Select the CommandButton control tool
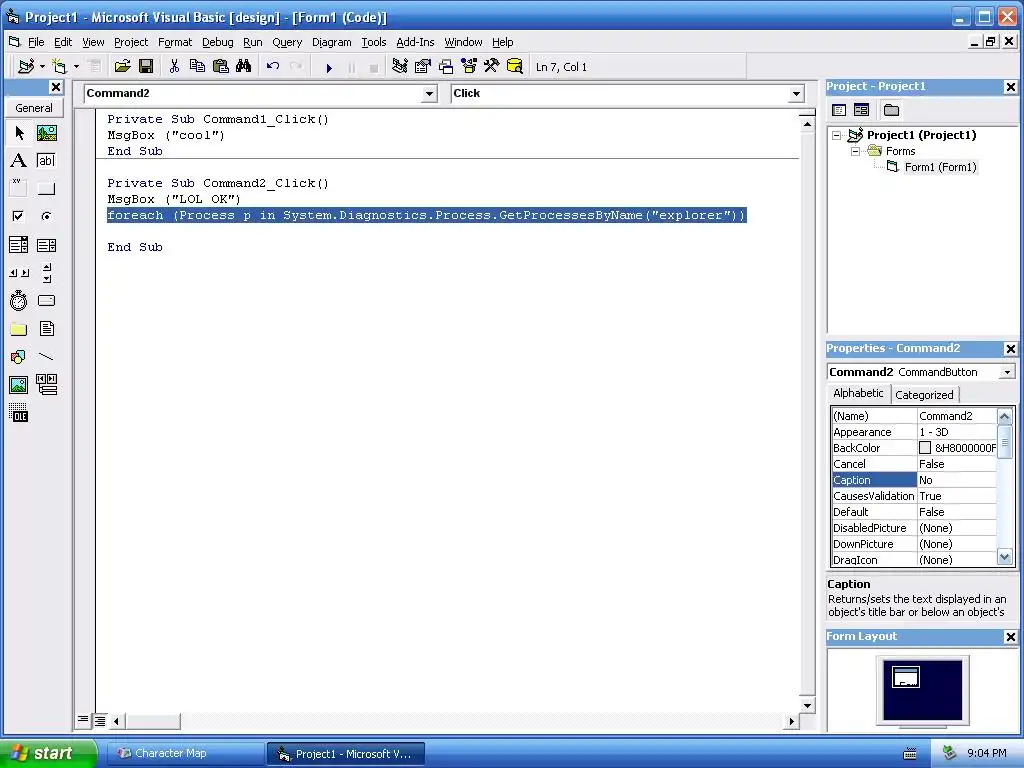The height and width of the screenshot is (768, 1024). pyautogui.click(x=46, y=189)
